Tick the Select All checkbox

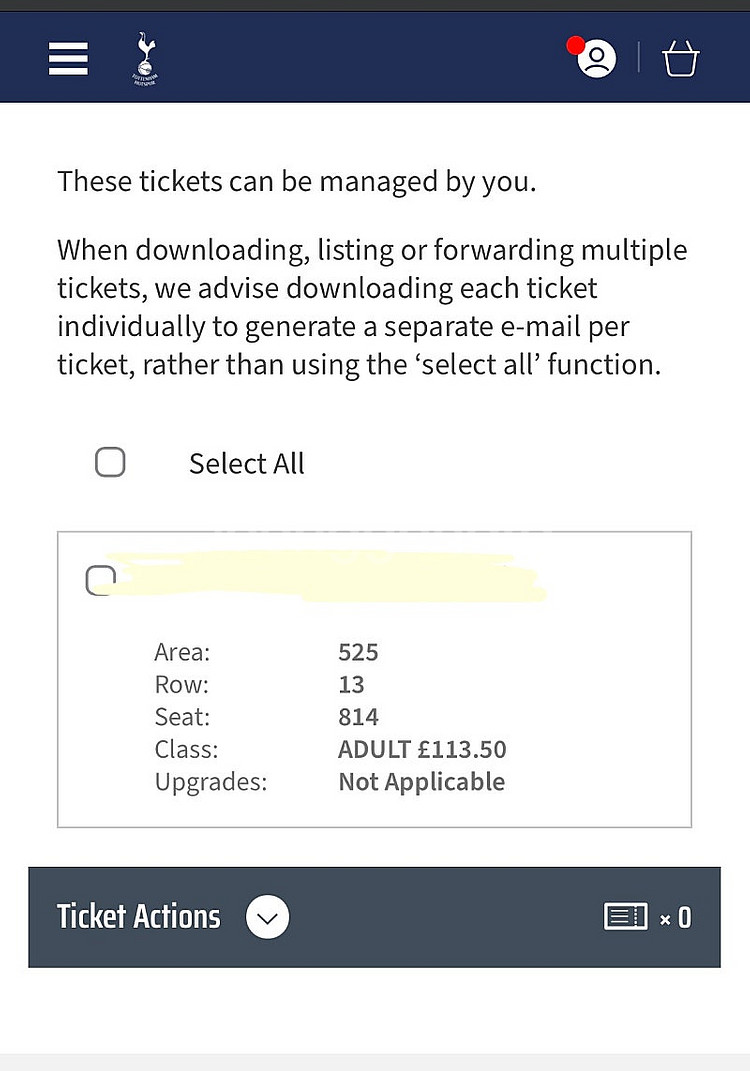click(x=110, y=462)
